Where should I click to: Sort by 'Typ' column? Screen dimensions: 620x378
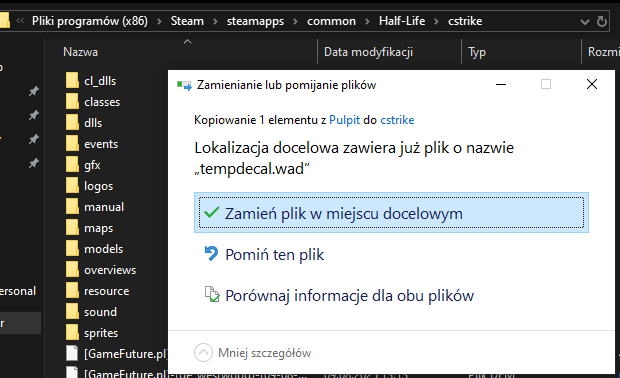tap(476, 52)
